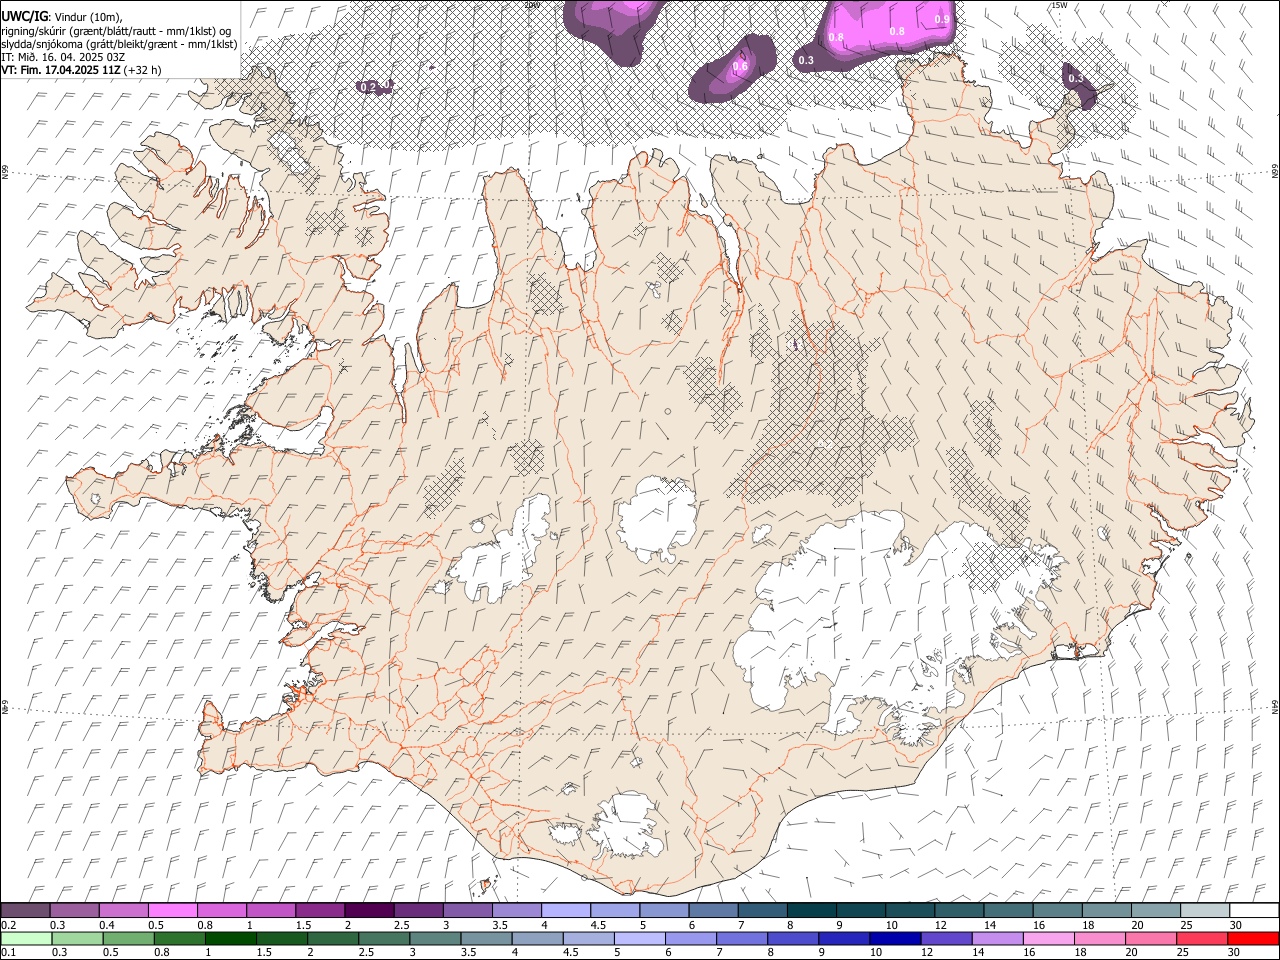Click the 0.9 precipitation value on the map
Image resolution: width=1280 pixels, height=960 pixels.
[x=942, y=19]
